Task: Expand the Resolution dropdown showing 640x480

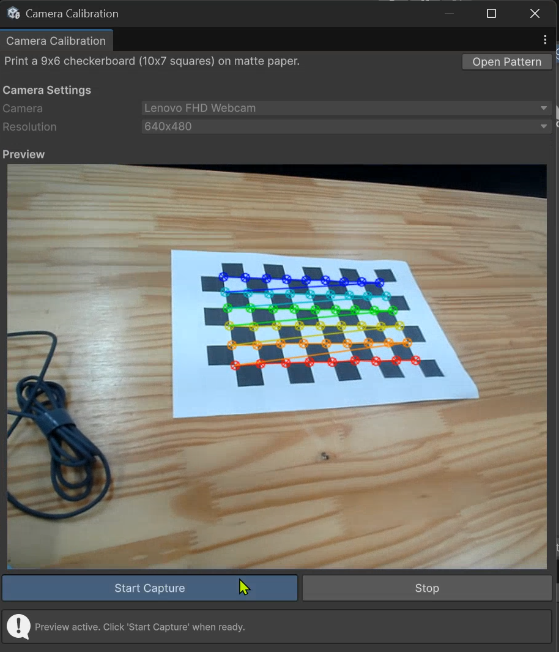Action: tap(346, 126)
